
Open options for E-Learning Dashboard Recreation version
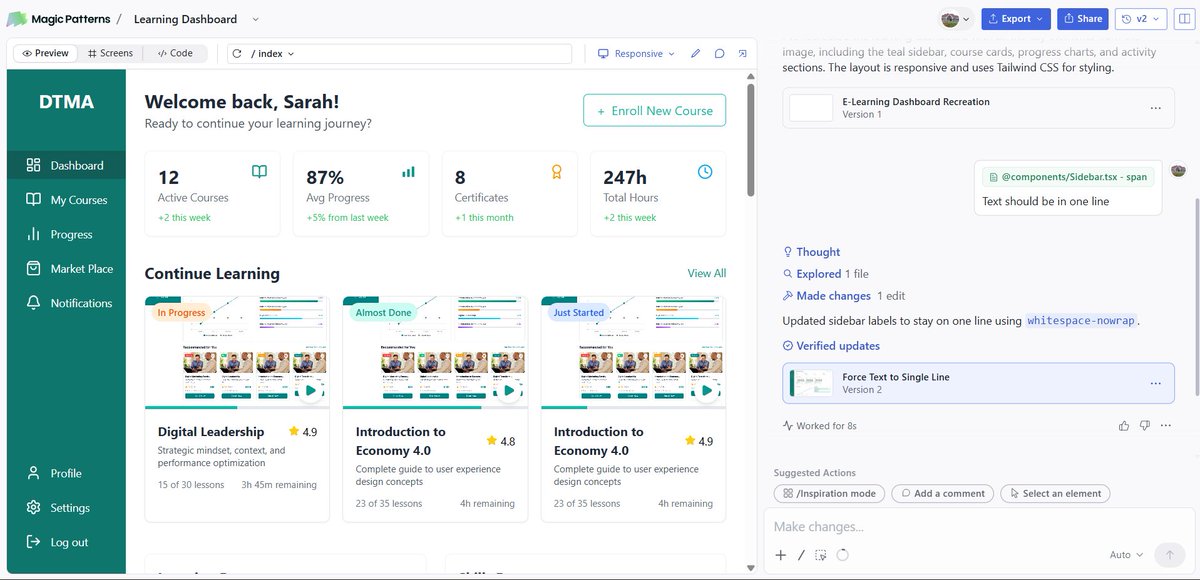[1155, 108]
